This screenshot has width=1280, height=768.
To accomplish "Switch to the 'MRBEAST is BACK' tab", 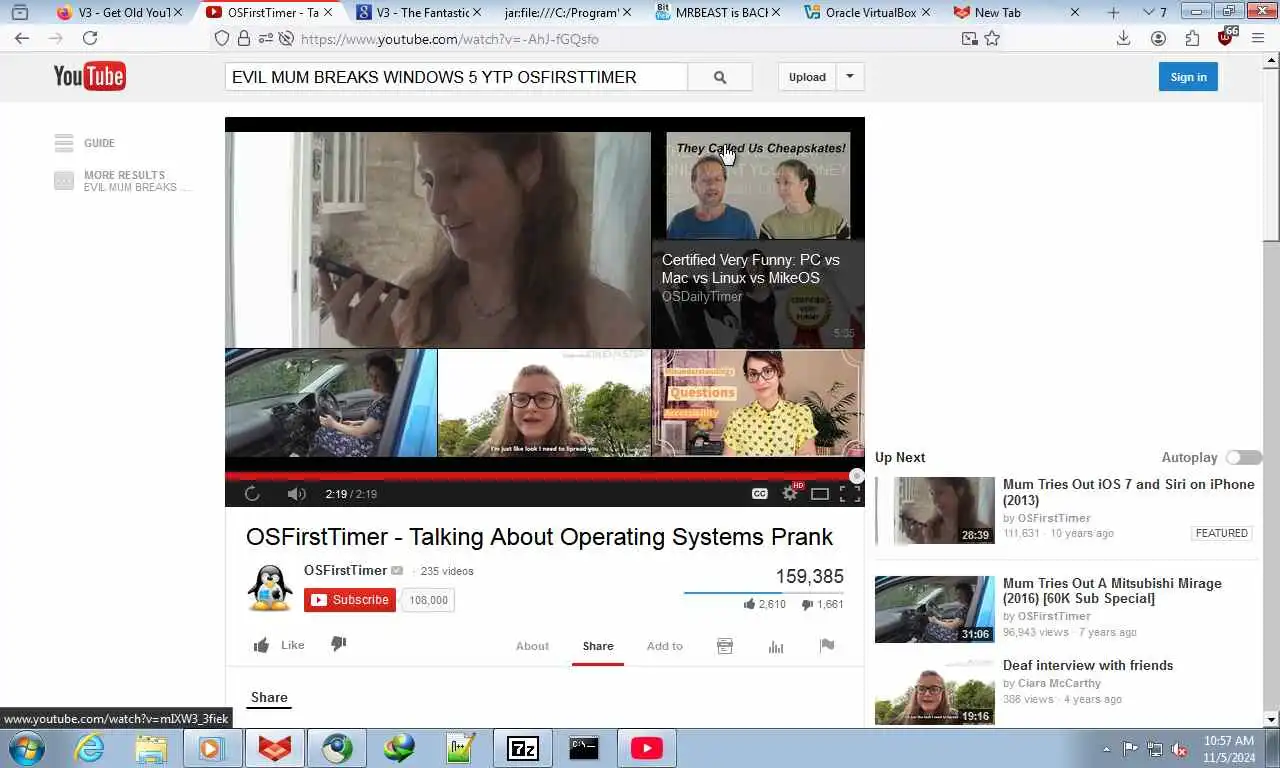I will point(715,12).
